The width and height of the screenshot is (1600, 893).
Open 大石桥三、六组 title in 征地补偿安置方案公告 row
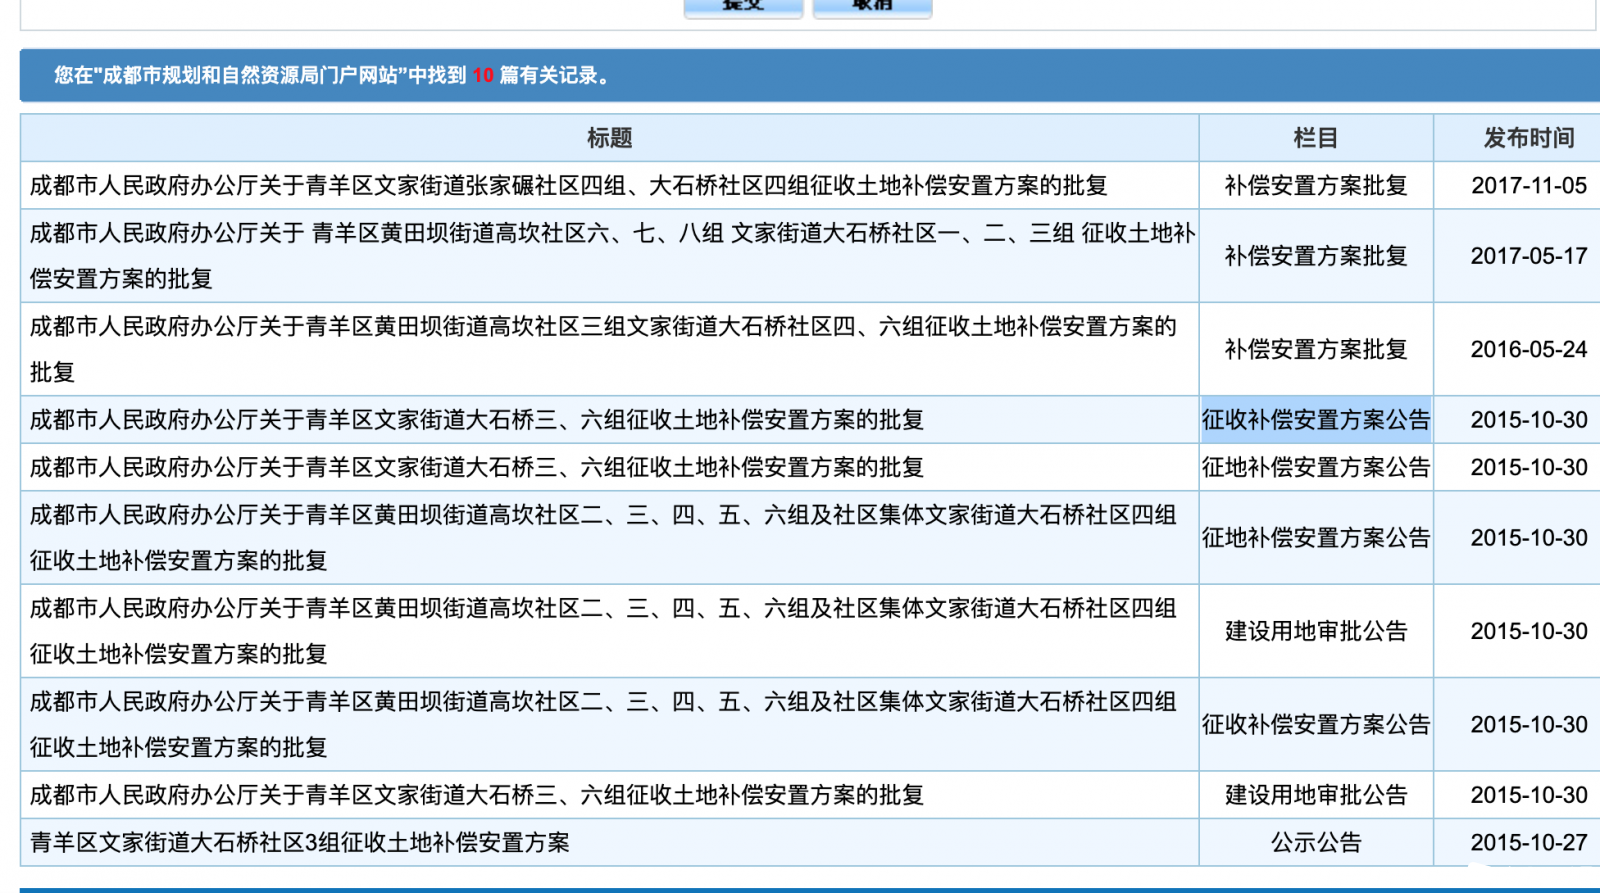pyautogui.click(x=476, y=467)
